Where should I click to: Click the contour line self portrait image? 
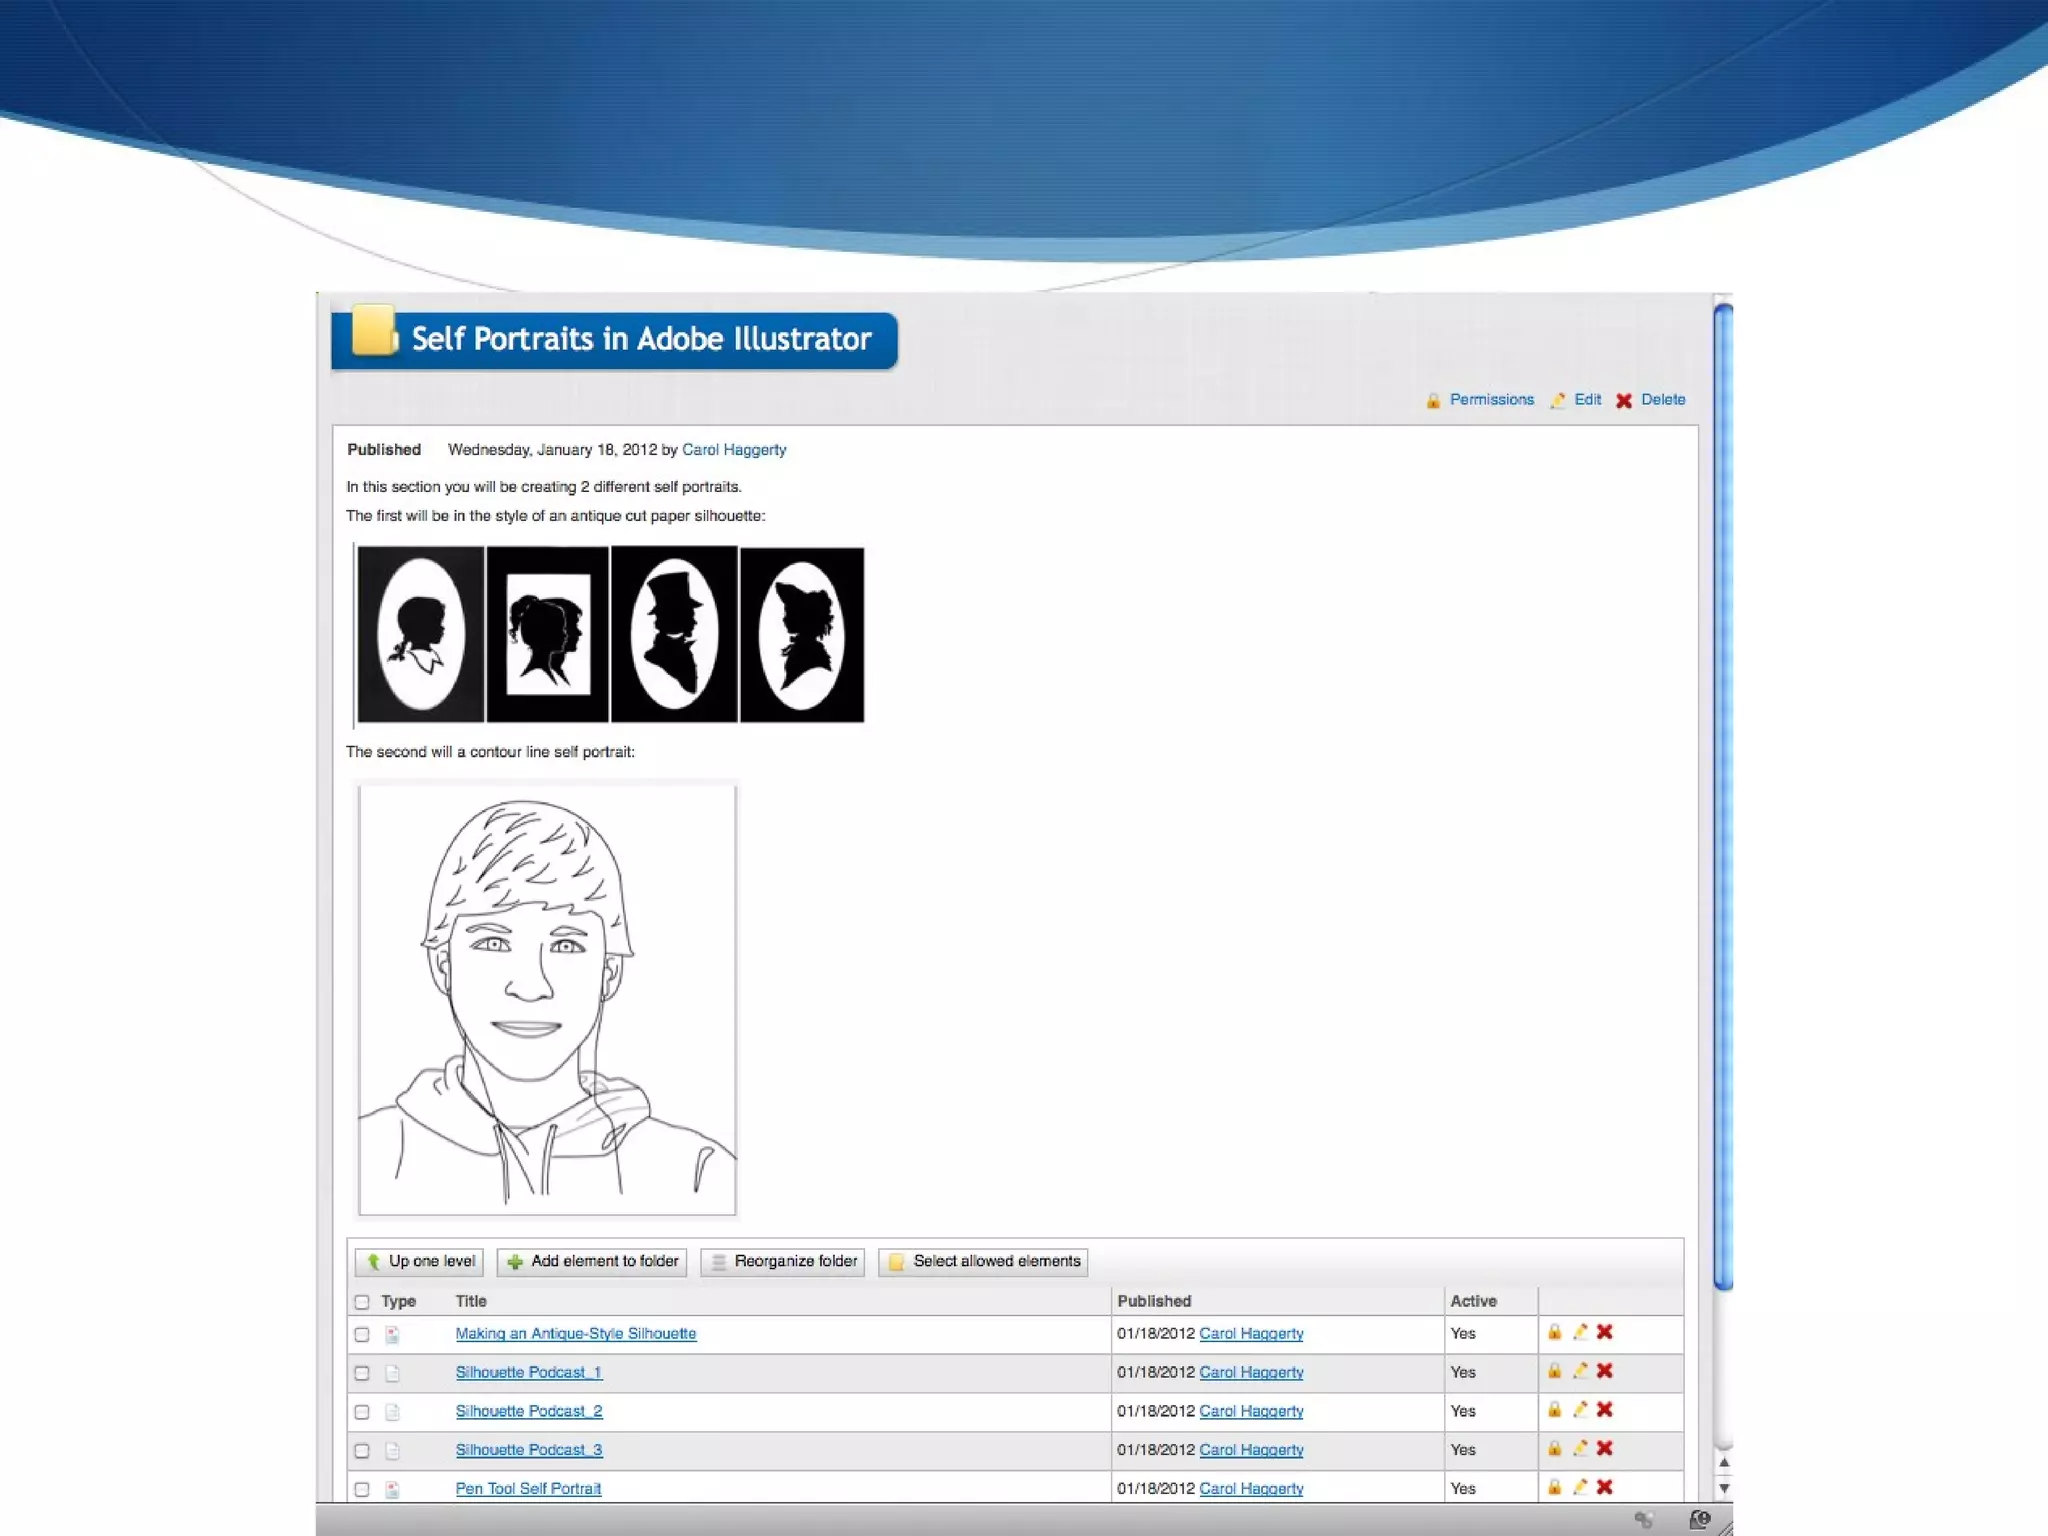tap(547, 999)
